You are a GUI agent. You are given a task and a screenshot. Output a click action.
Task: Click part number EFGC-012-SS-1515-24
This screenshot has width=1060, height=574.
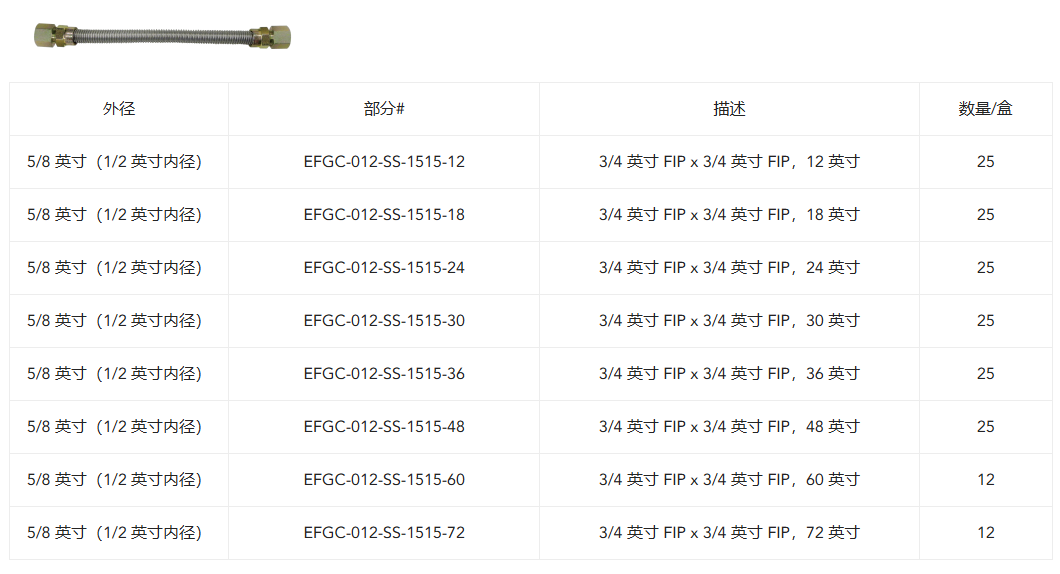click(384, 268)
